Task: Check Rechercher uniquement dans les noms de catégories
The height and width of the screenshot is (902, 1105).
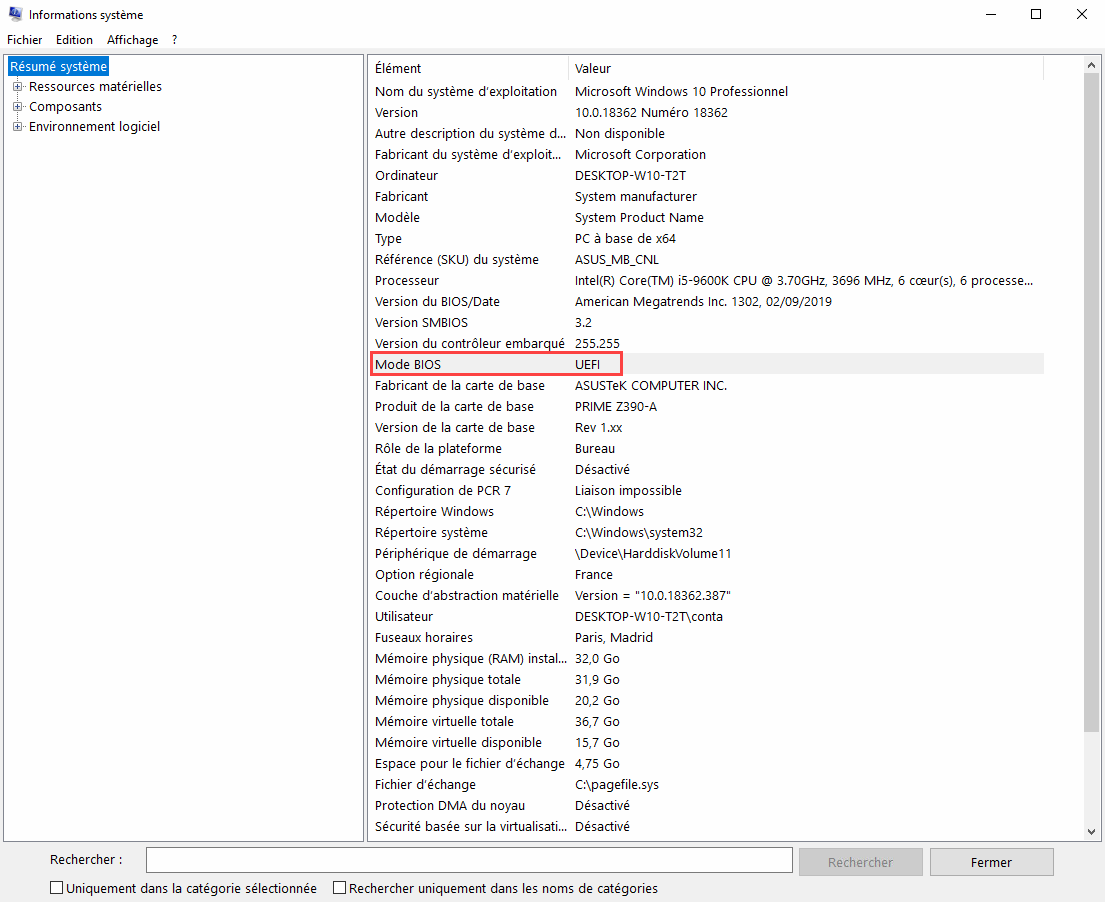Action: 339,888
